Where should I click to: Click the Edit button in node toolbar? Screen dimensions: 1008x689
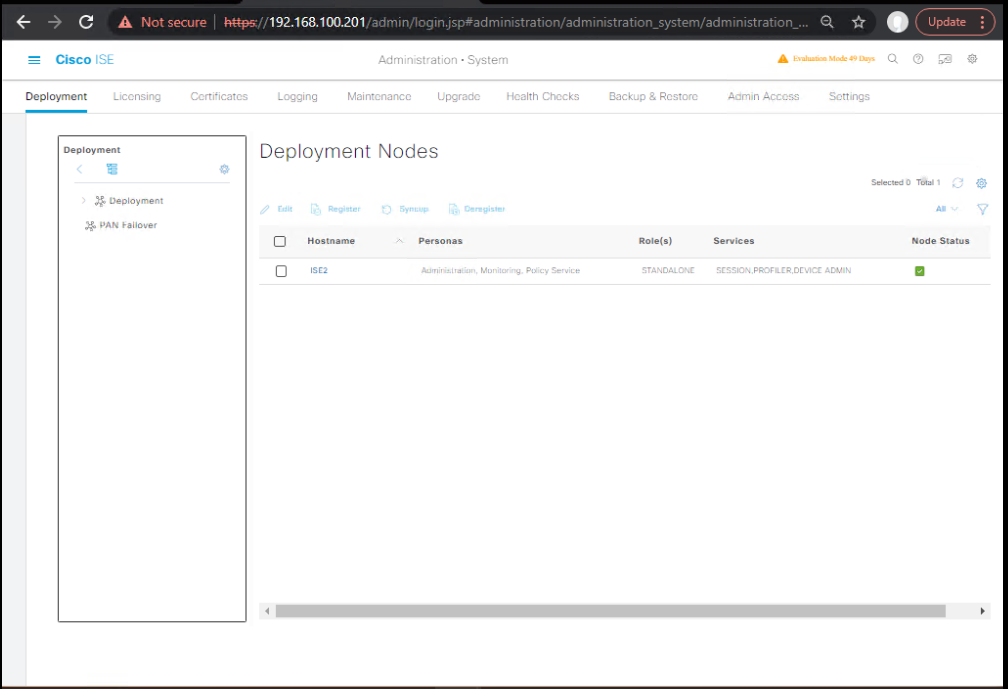[x=277, y=209]
